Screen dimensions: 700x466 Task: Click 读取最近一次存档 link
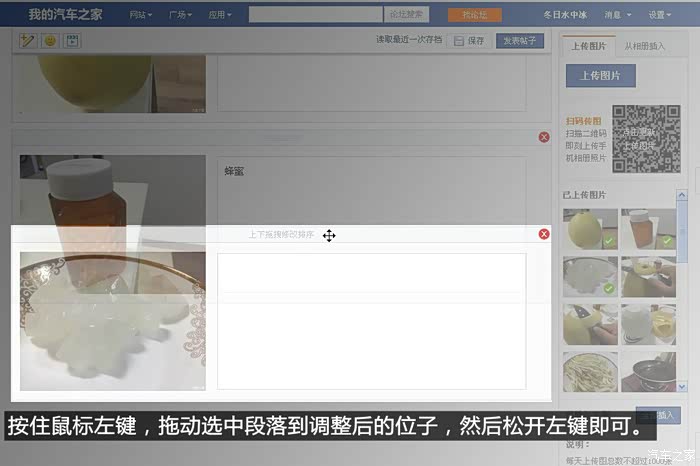(409, 40)
